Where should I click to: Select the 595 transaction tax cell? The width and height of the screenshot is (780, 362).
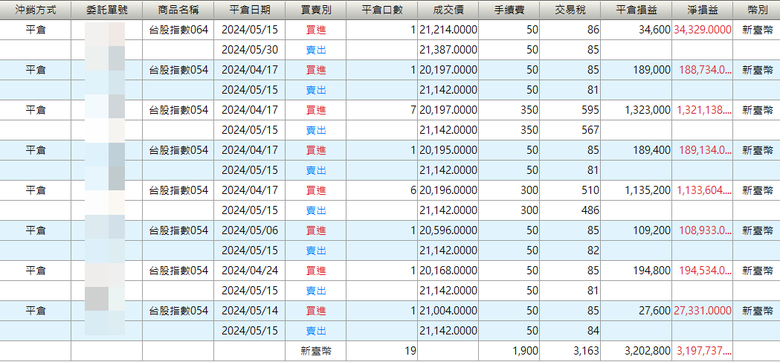[570, 110]
